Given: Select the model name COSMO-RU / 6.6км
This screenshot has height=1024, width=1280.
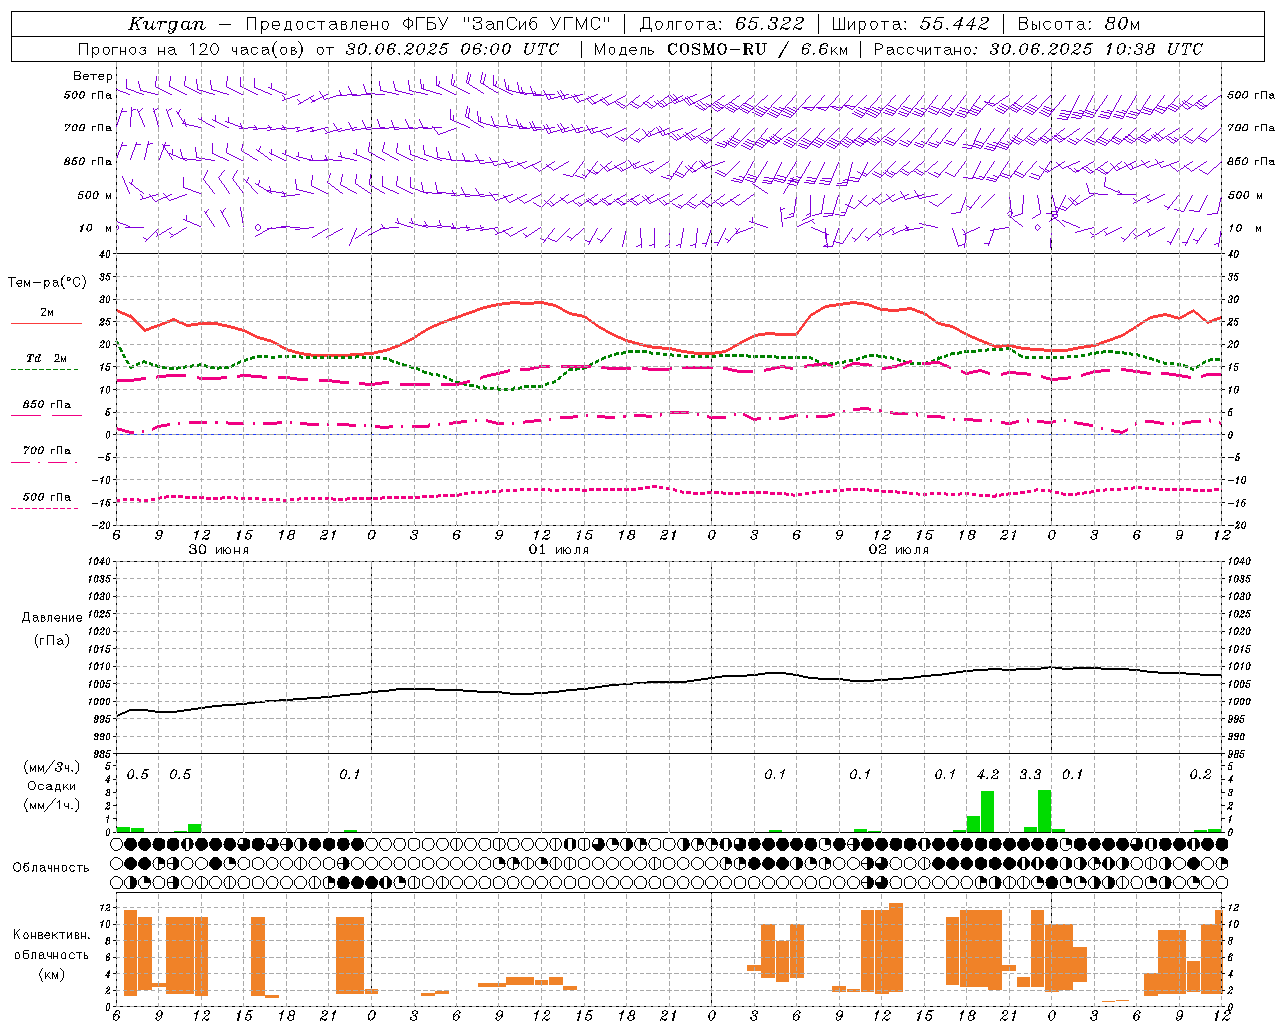Looking at the screenshot, I should tap(758, 49).
